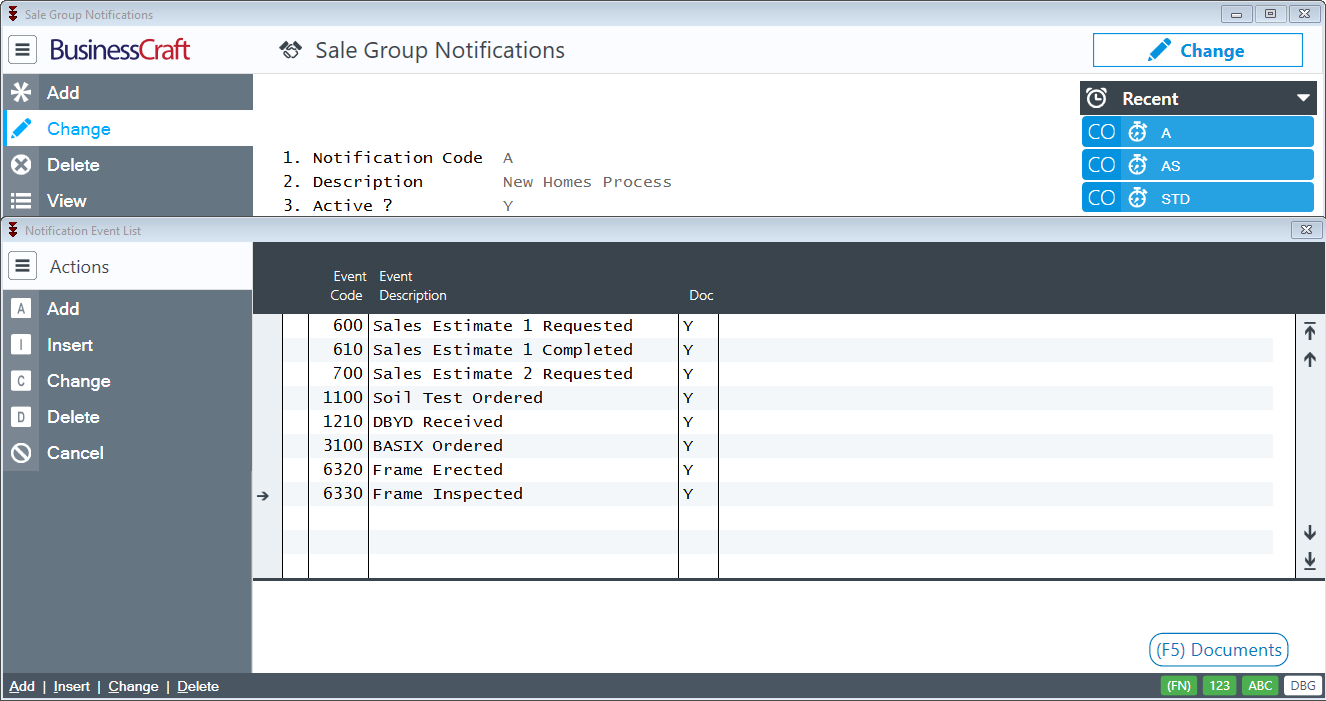The image size is (1326, 701).
Task: Jump to top of event list
Action: [1310, 332]
